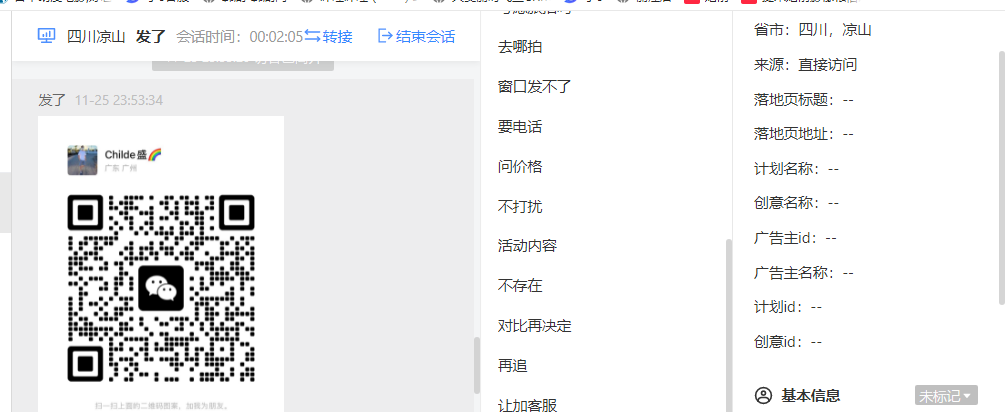Select quick reply 去哪拍
This screenshot has width=1005, height=412.
(x=520, y=47)
